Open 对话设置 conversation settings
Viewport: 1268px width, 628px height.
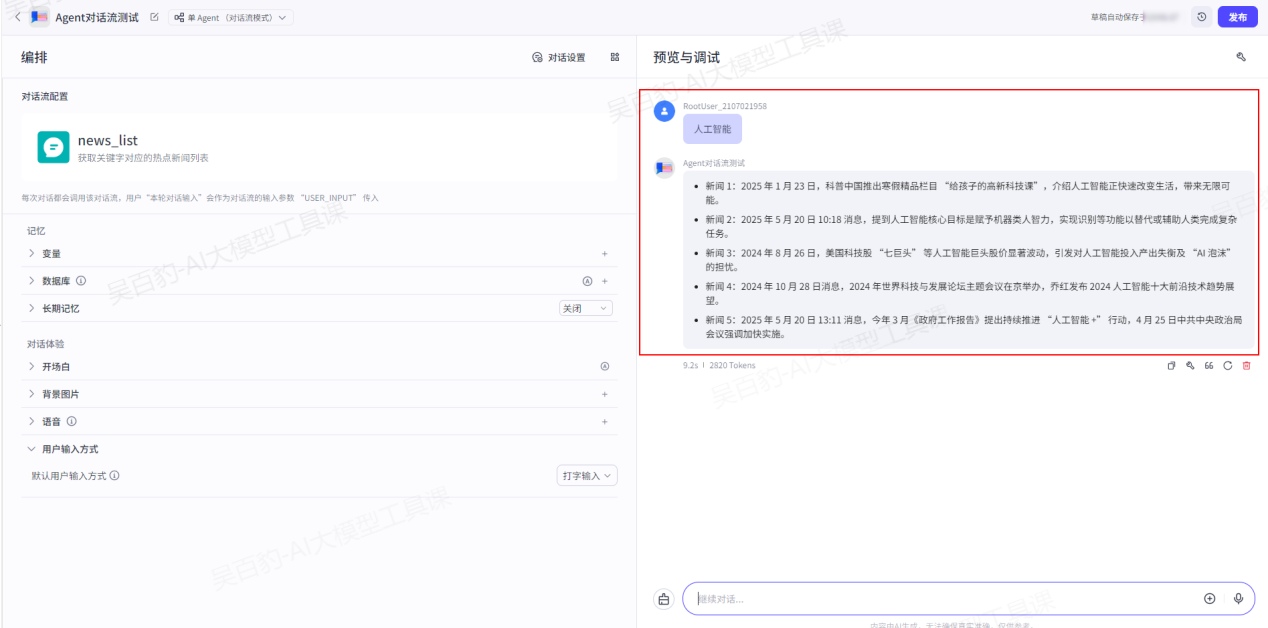click(x=559, y=58)
